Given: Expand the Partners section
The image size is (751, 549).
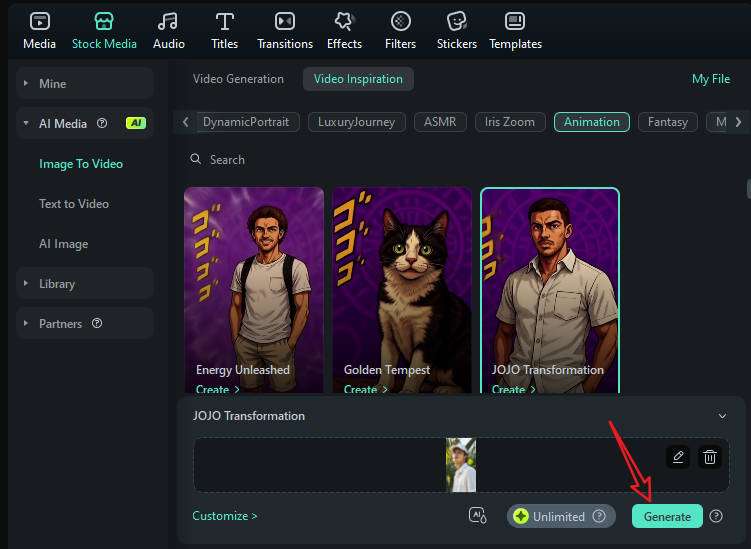Looking at the screenshot, I should click(x=25, y=323).
